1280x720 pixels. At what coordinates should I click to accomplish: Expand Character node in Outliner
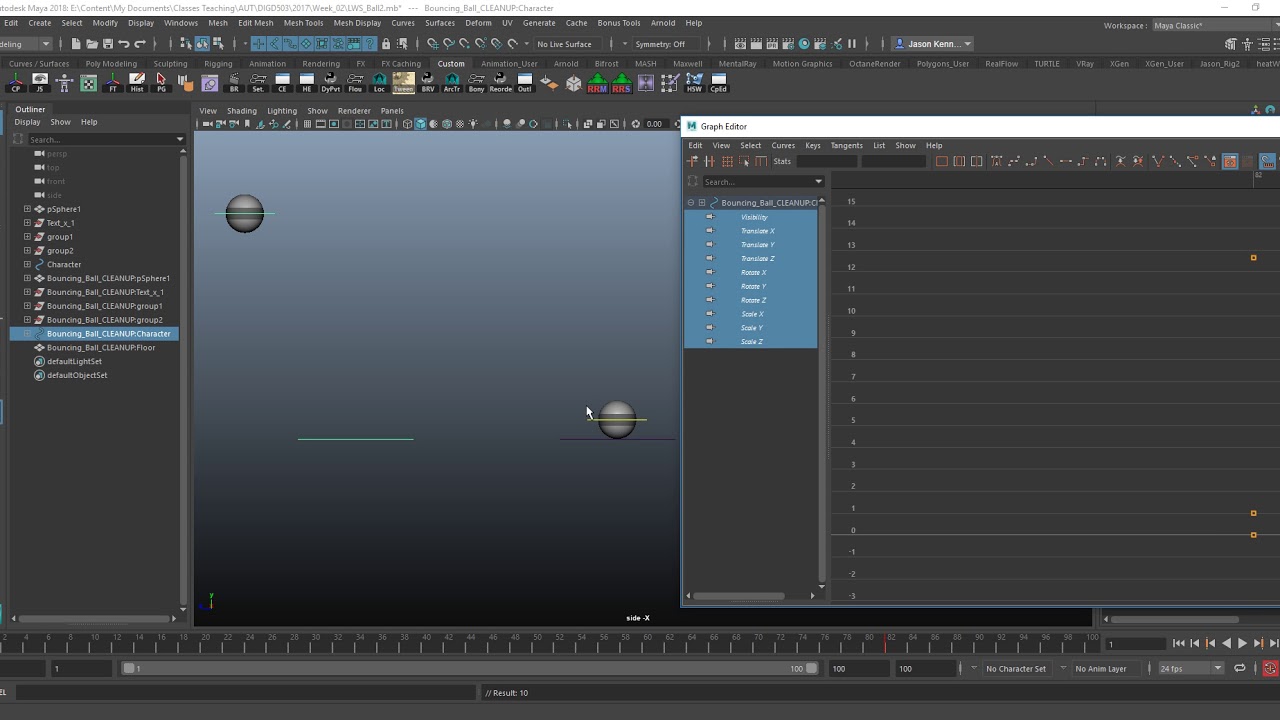[x=27, y=264]
